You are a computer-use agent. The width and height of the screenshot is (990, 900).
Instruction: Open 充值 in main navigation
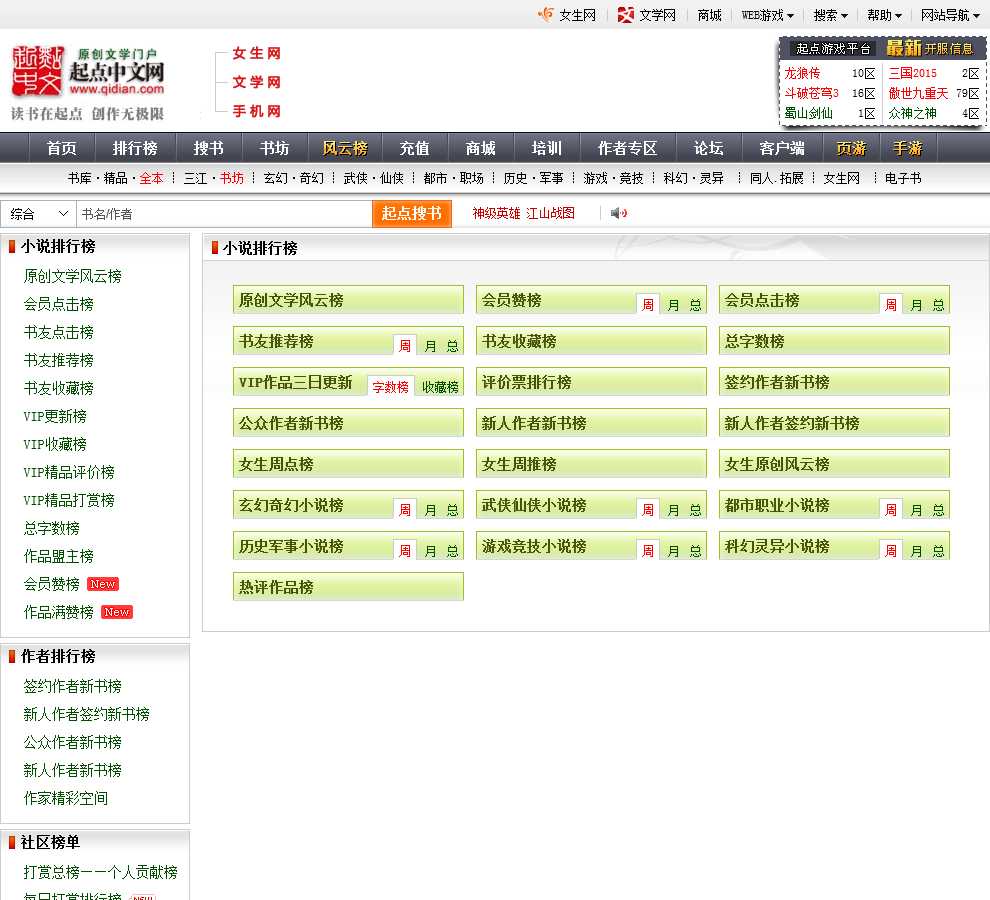(x=414, y=148)
